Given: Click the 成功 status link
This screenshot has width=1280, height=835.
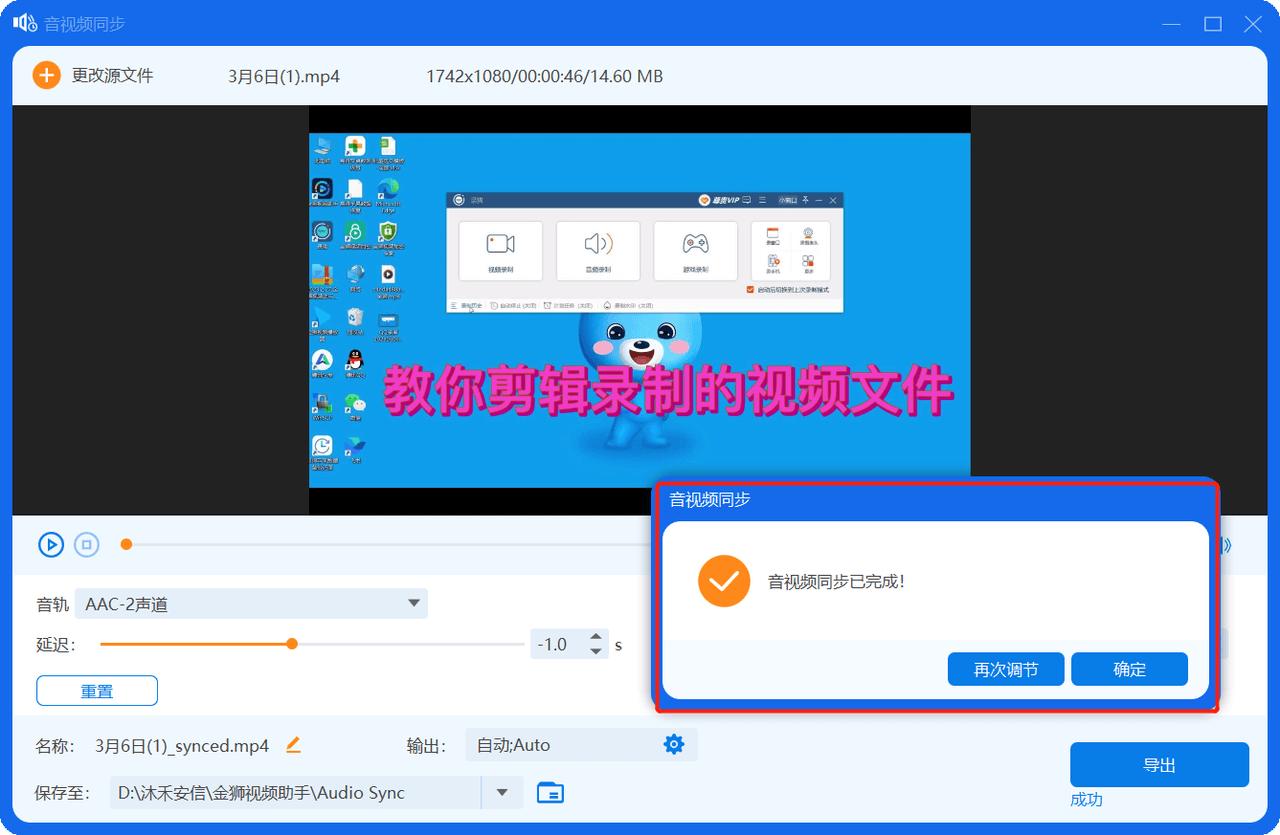Looking at the screenshot, I should (1086, 800).
